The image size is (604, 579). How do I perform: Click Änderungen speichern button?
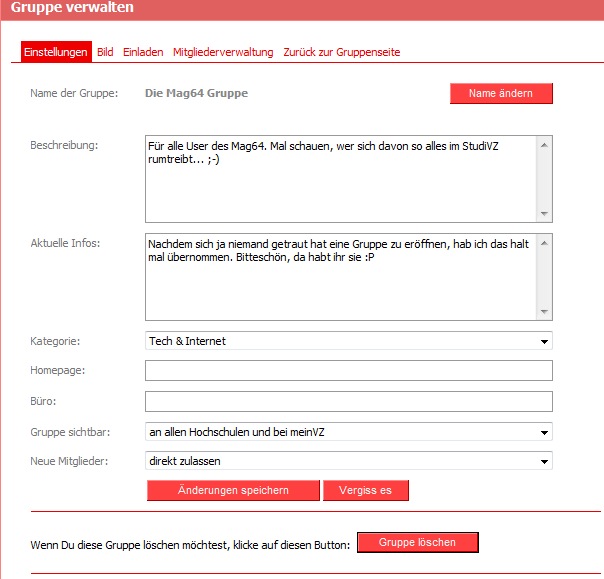[233, 490]
